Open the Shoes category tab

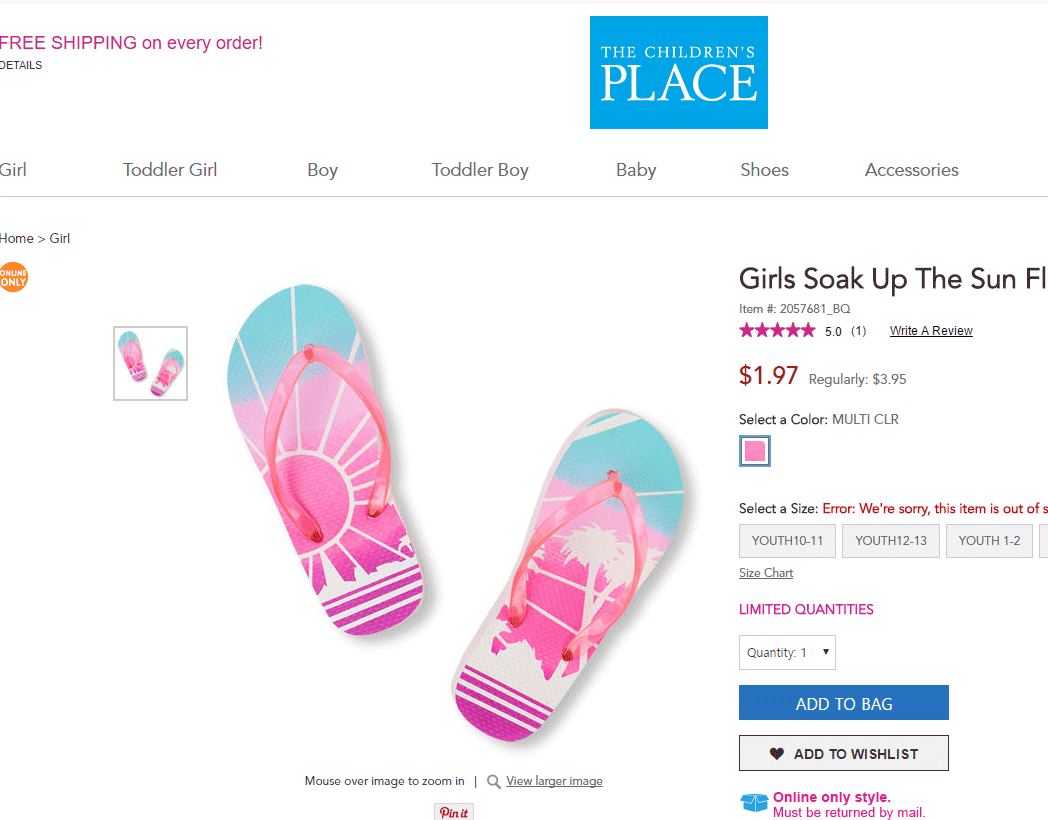(764, 170)
